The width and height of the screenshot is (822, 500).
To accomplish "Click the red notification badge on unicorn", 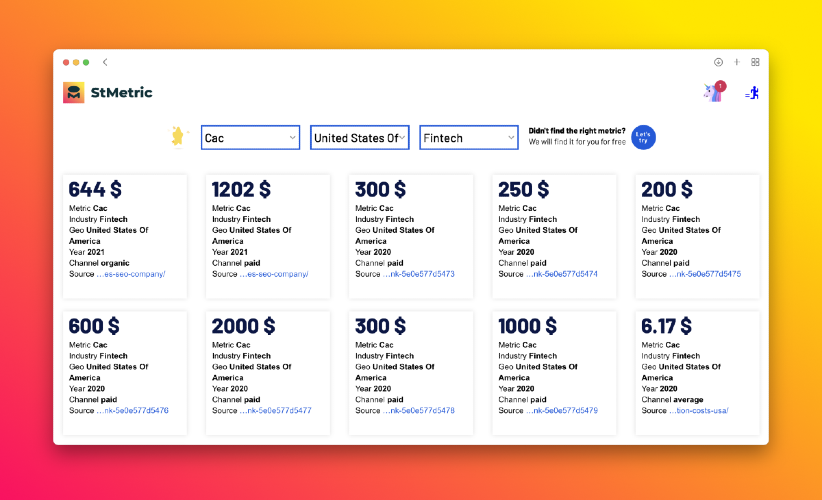I will click(x=721, y=85).
